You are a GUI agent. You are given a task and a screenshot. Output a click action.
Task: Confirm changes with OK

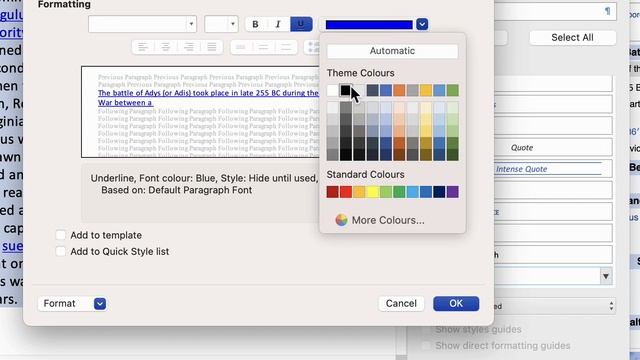[456, 303]
